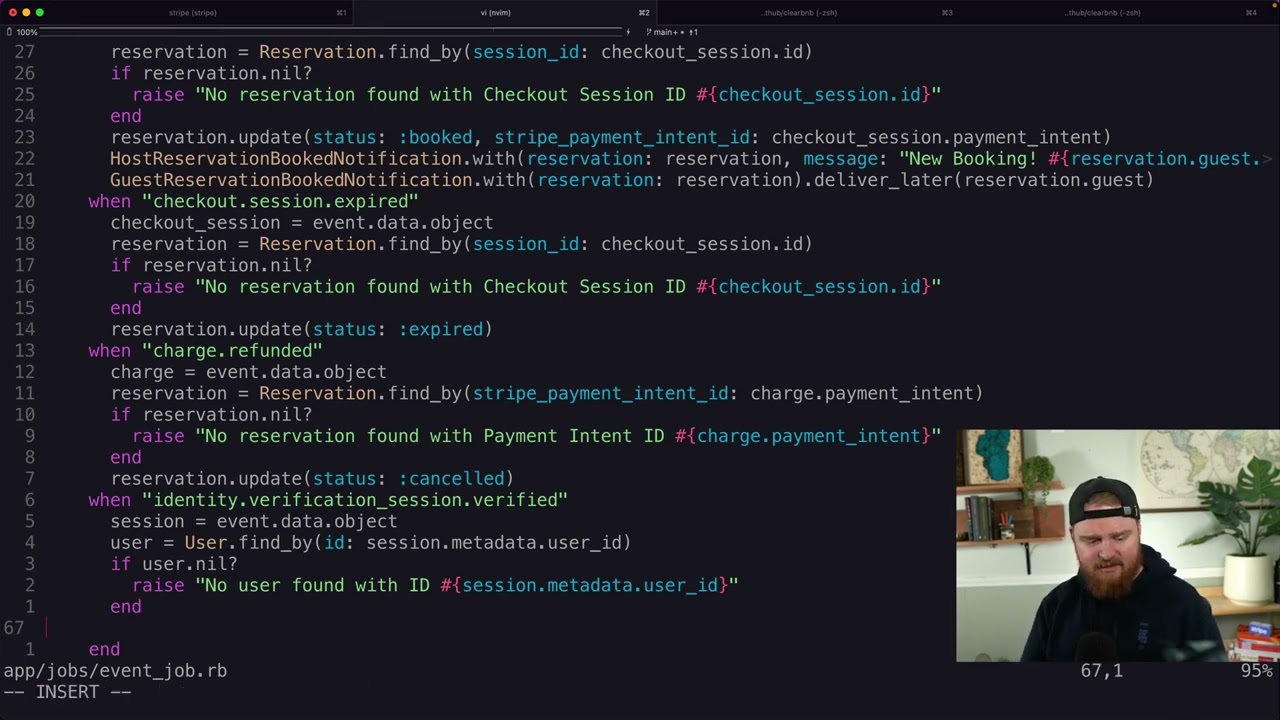Click 'checkout_session = event.data.object' line
The width and height of the screenshot is (1280, 720).
click(301, 223)
